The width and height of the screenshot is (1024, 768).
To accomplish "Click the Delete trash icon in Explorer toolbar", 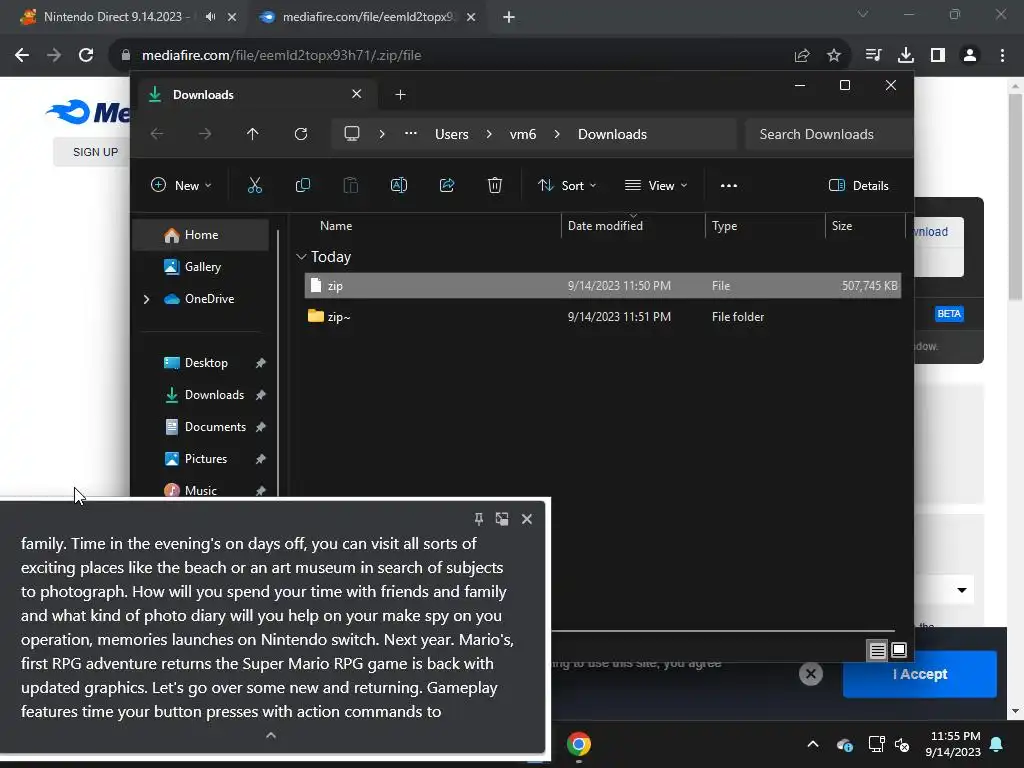I will [495, 185].
